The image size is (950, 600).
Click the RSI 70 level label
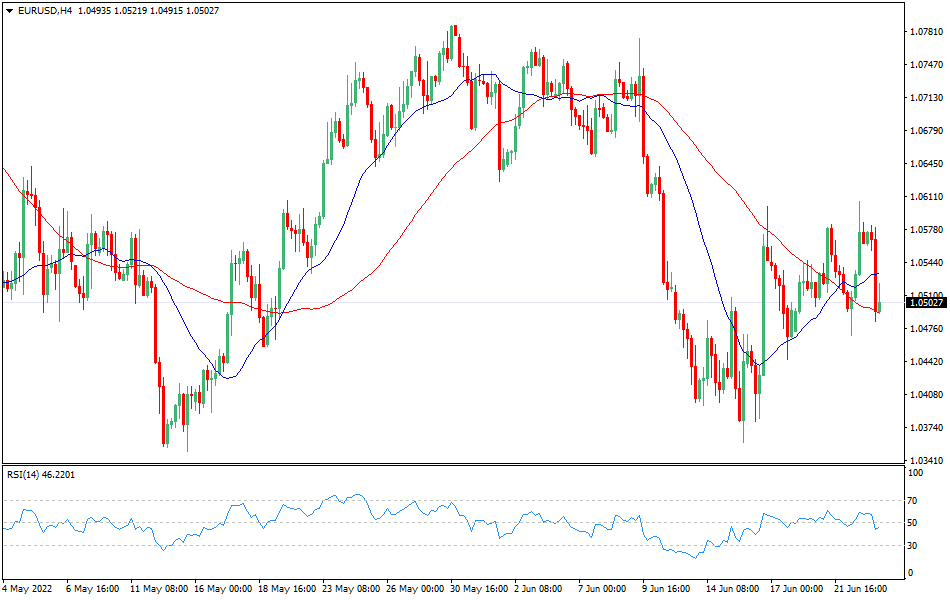[x=911, y=499]
